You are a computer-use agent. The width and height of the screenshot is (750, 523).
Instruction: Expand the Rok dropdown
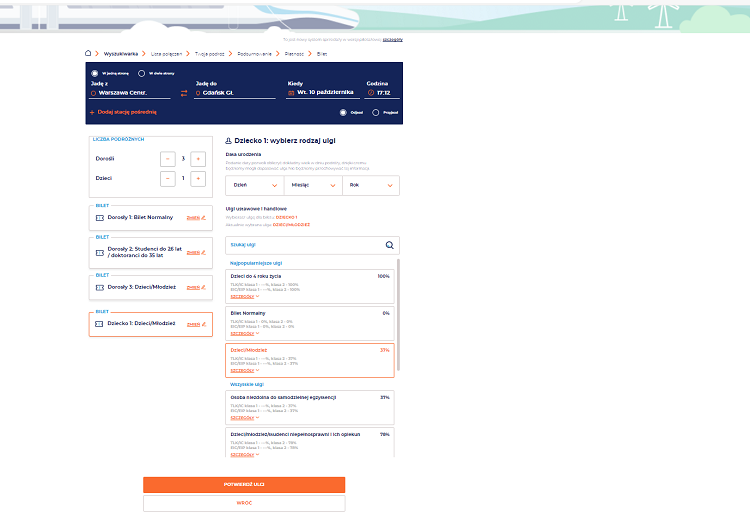pyautogui.click(x=370, y=185)
